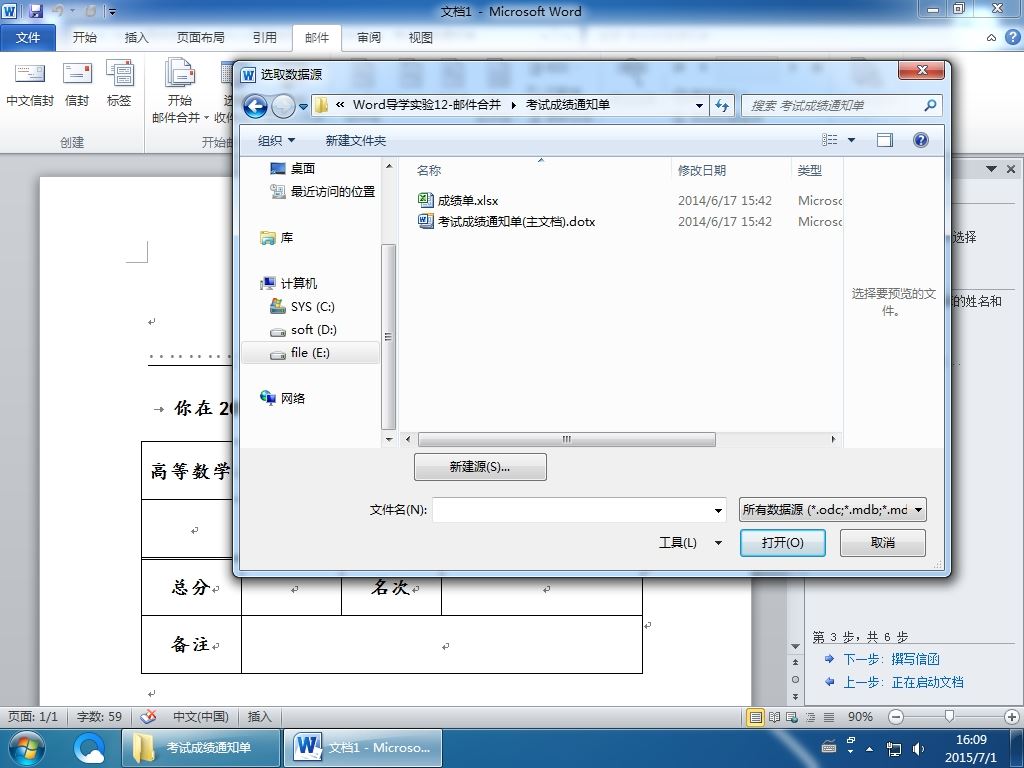This screenshot has width=1024, height=768.
Task: Open Start Mail Merge (开始邮件合并) ribbon button
Action: point(180,91)
